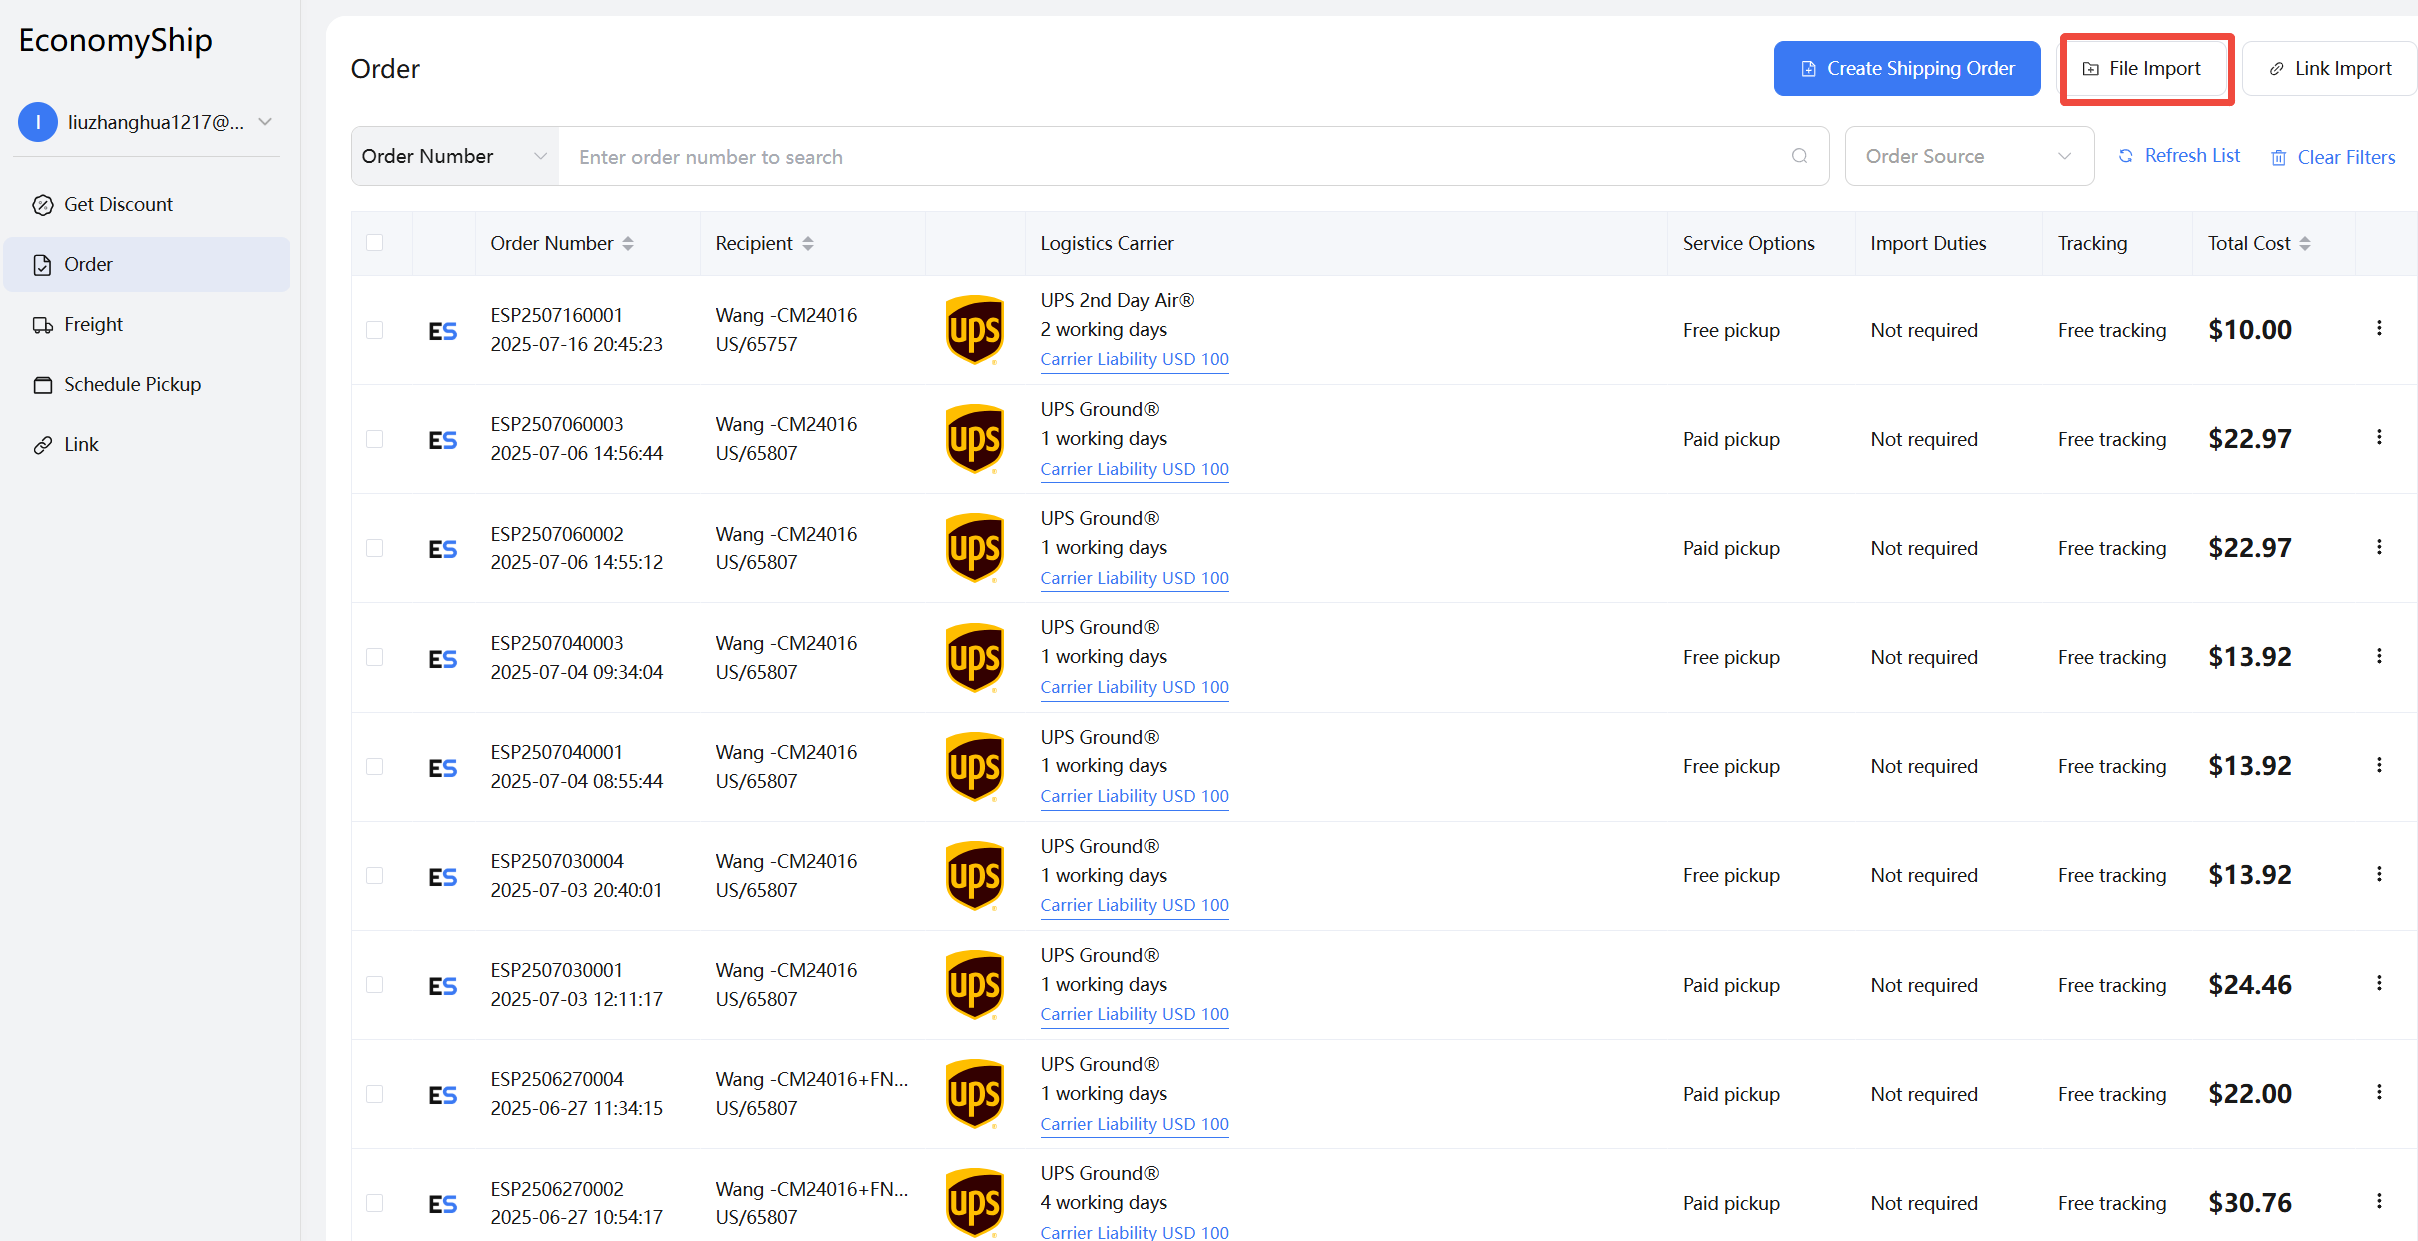Select checkbox for order ESP2507030004
Viewport: 2418px width, 1241px height.
(375, 875)
